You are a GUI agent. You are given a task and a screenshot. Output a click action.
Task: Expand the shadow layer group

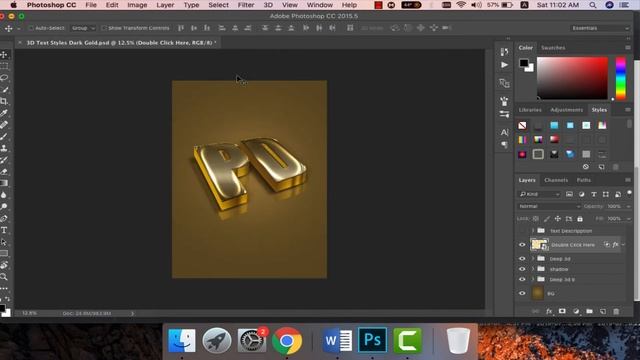coord(533,269)
